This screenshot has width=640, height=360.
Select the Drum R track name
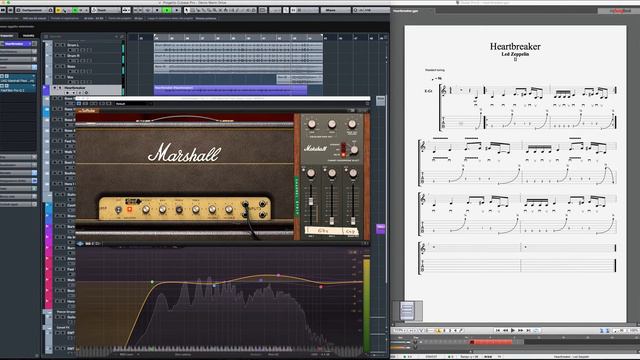73,56
